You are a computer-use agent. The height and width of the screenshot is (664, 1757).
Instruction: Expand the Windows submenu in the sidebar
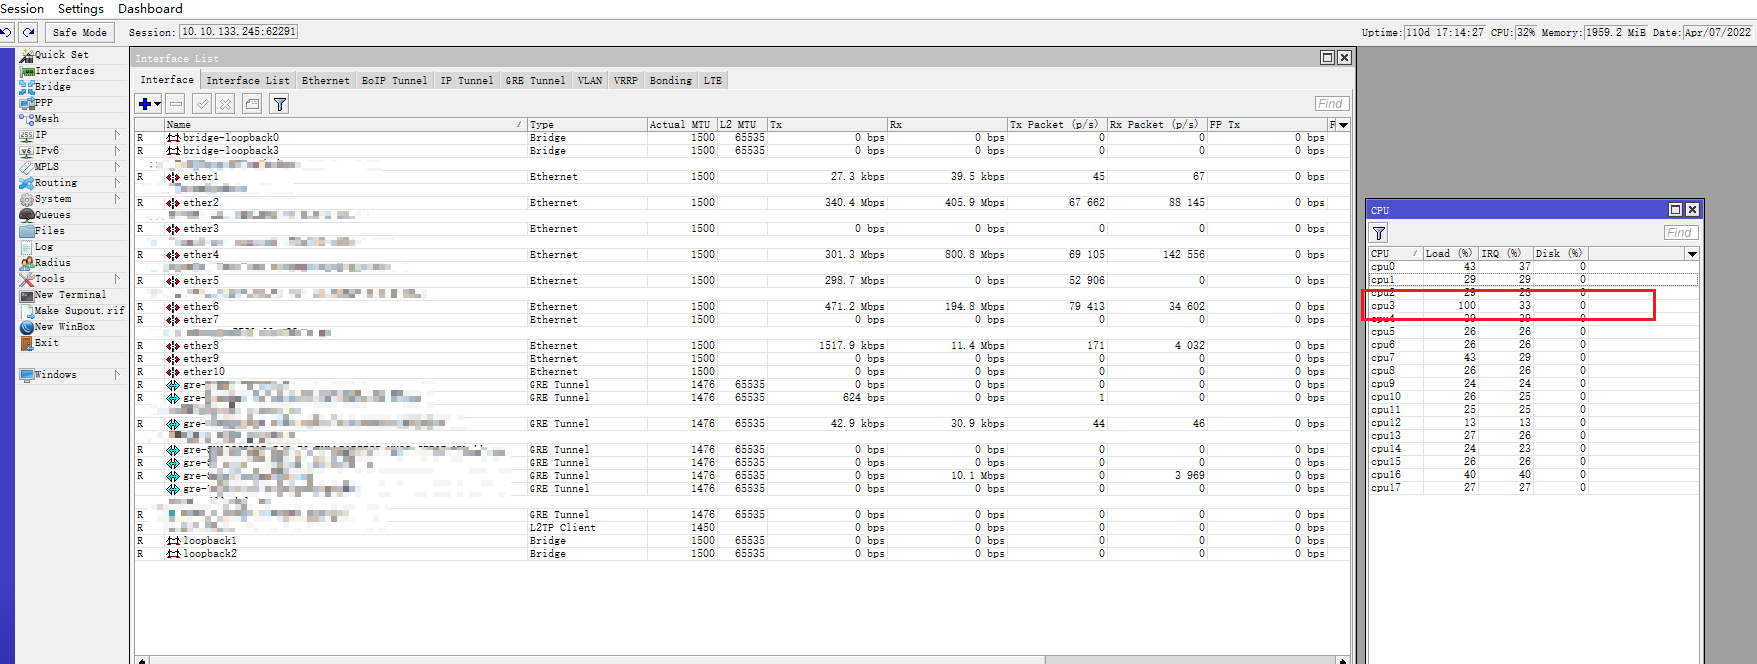pyautogui.click(x=117, y=375)
